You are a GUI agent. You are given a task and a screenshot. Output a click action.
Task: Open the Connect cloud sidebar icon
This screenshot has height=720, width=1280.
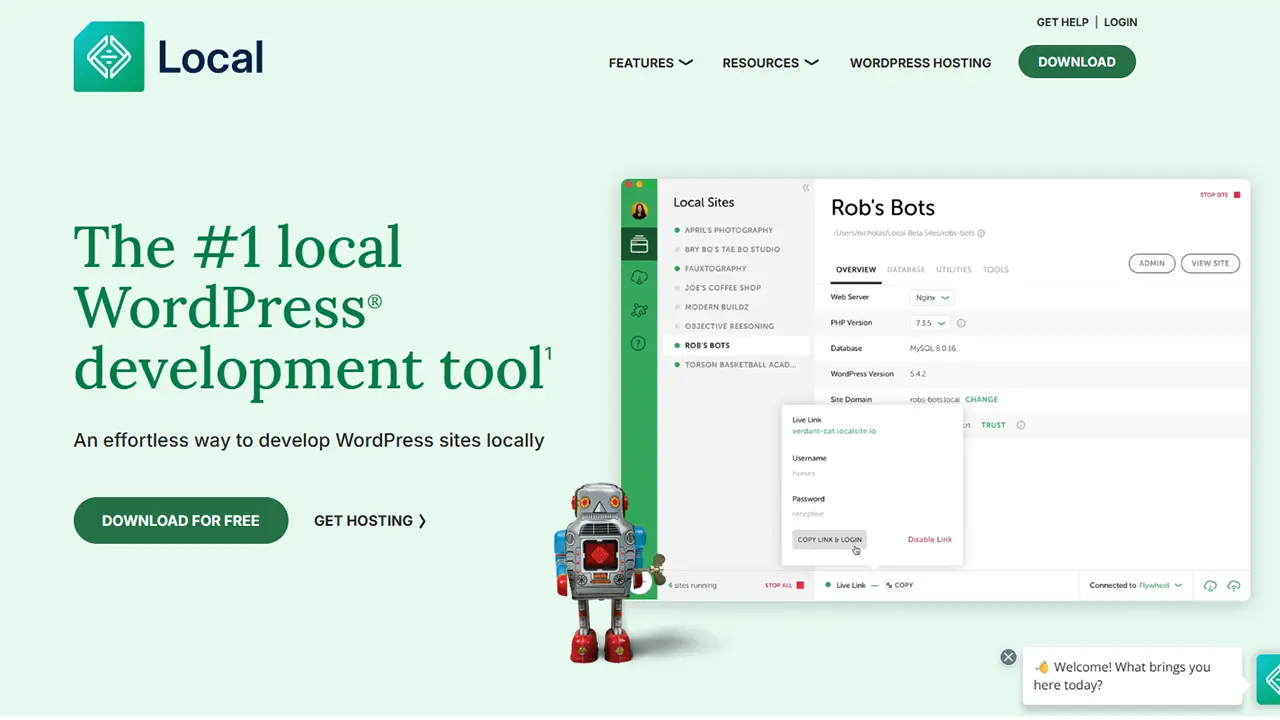pos(639,277)
